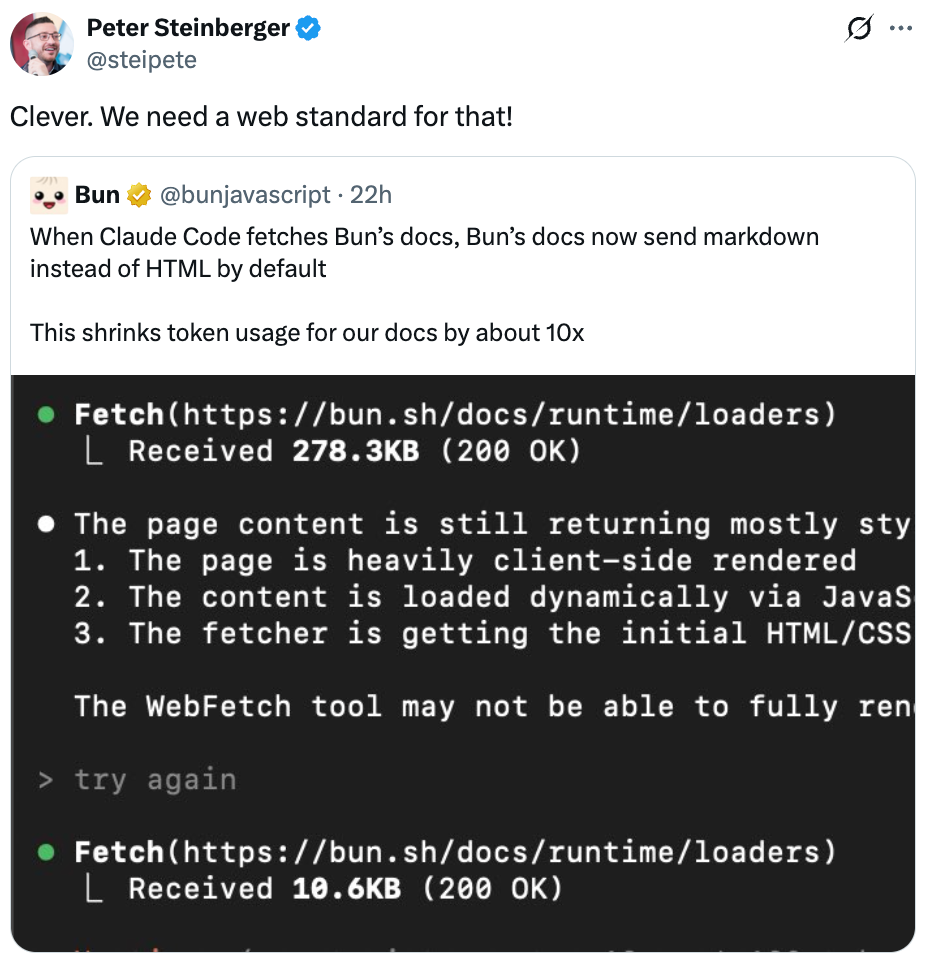This screenshot has width=926, height=962.
Task: Click the Bun logo avatar in quoted tweet
Action: (x=49, y=195)
